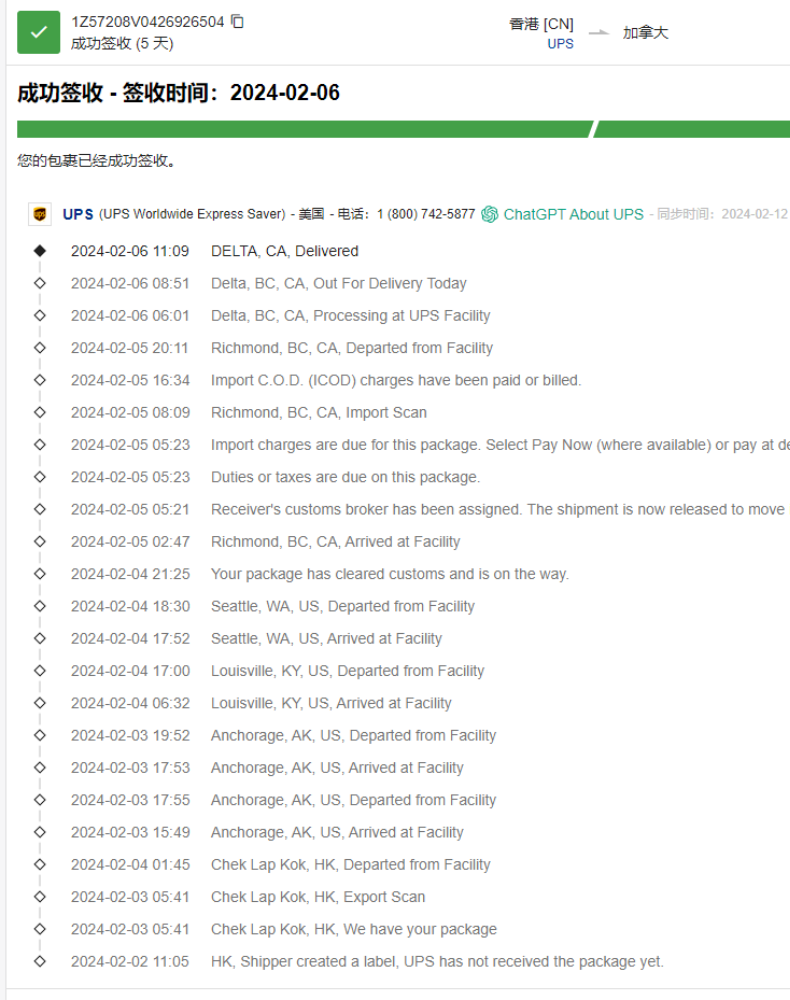Click 'Seattle, WA, US, Departed from Facility' row

342,607
